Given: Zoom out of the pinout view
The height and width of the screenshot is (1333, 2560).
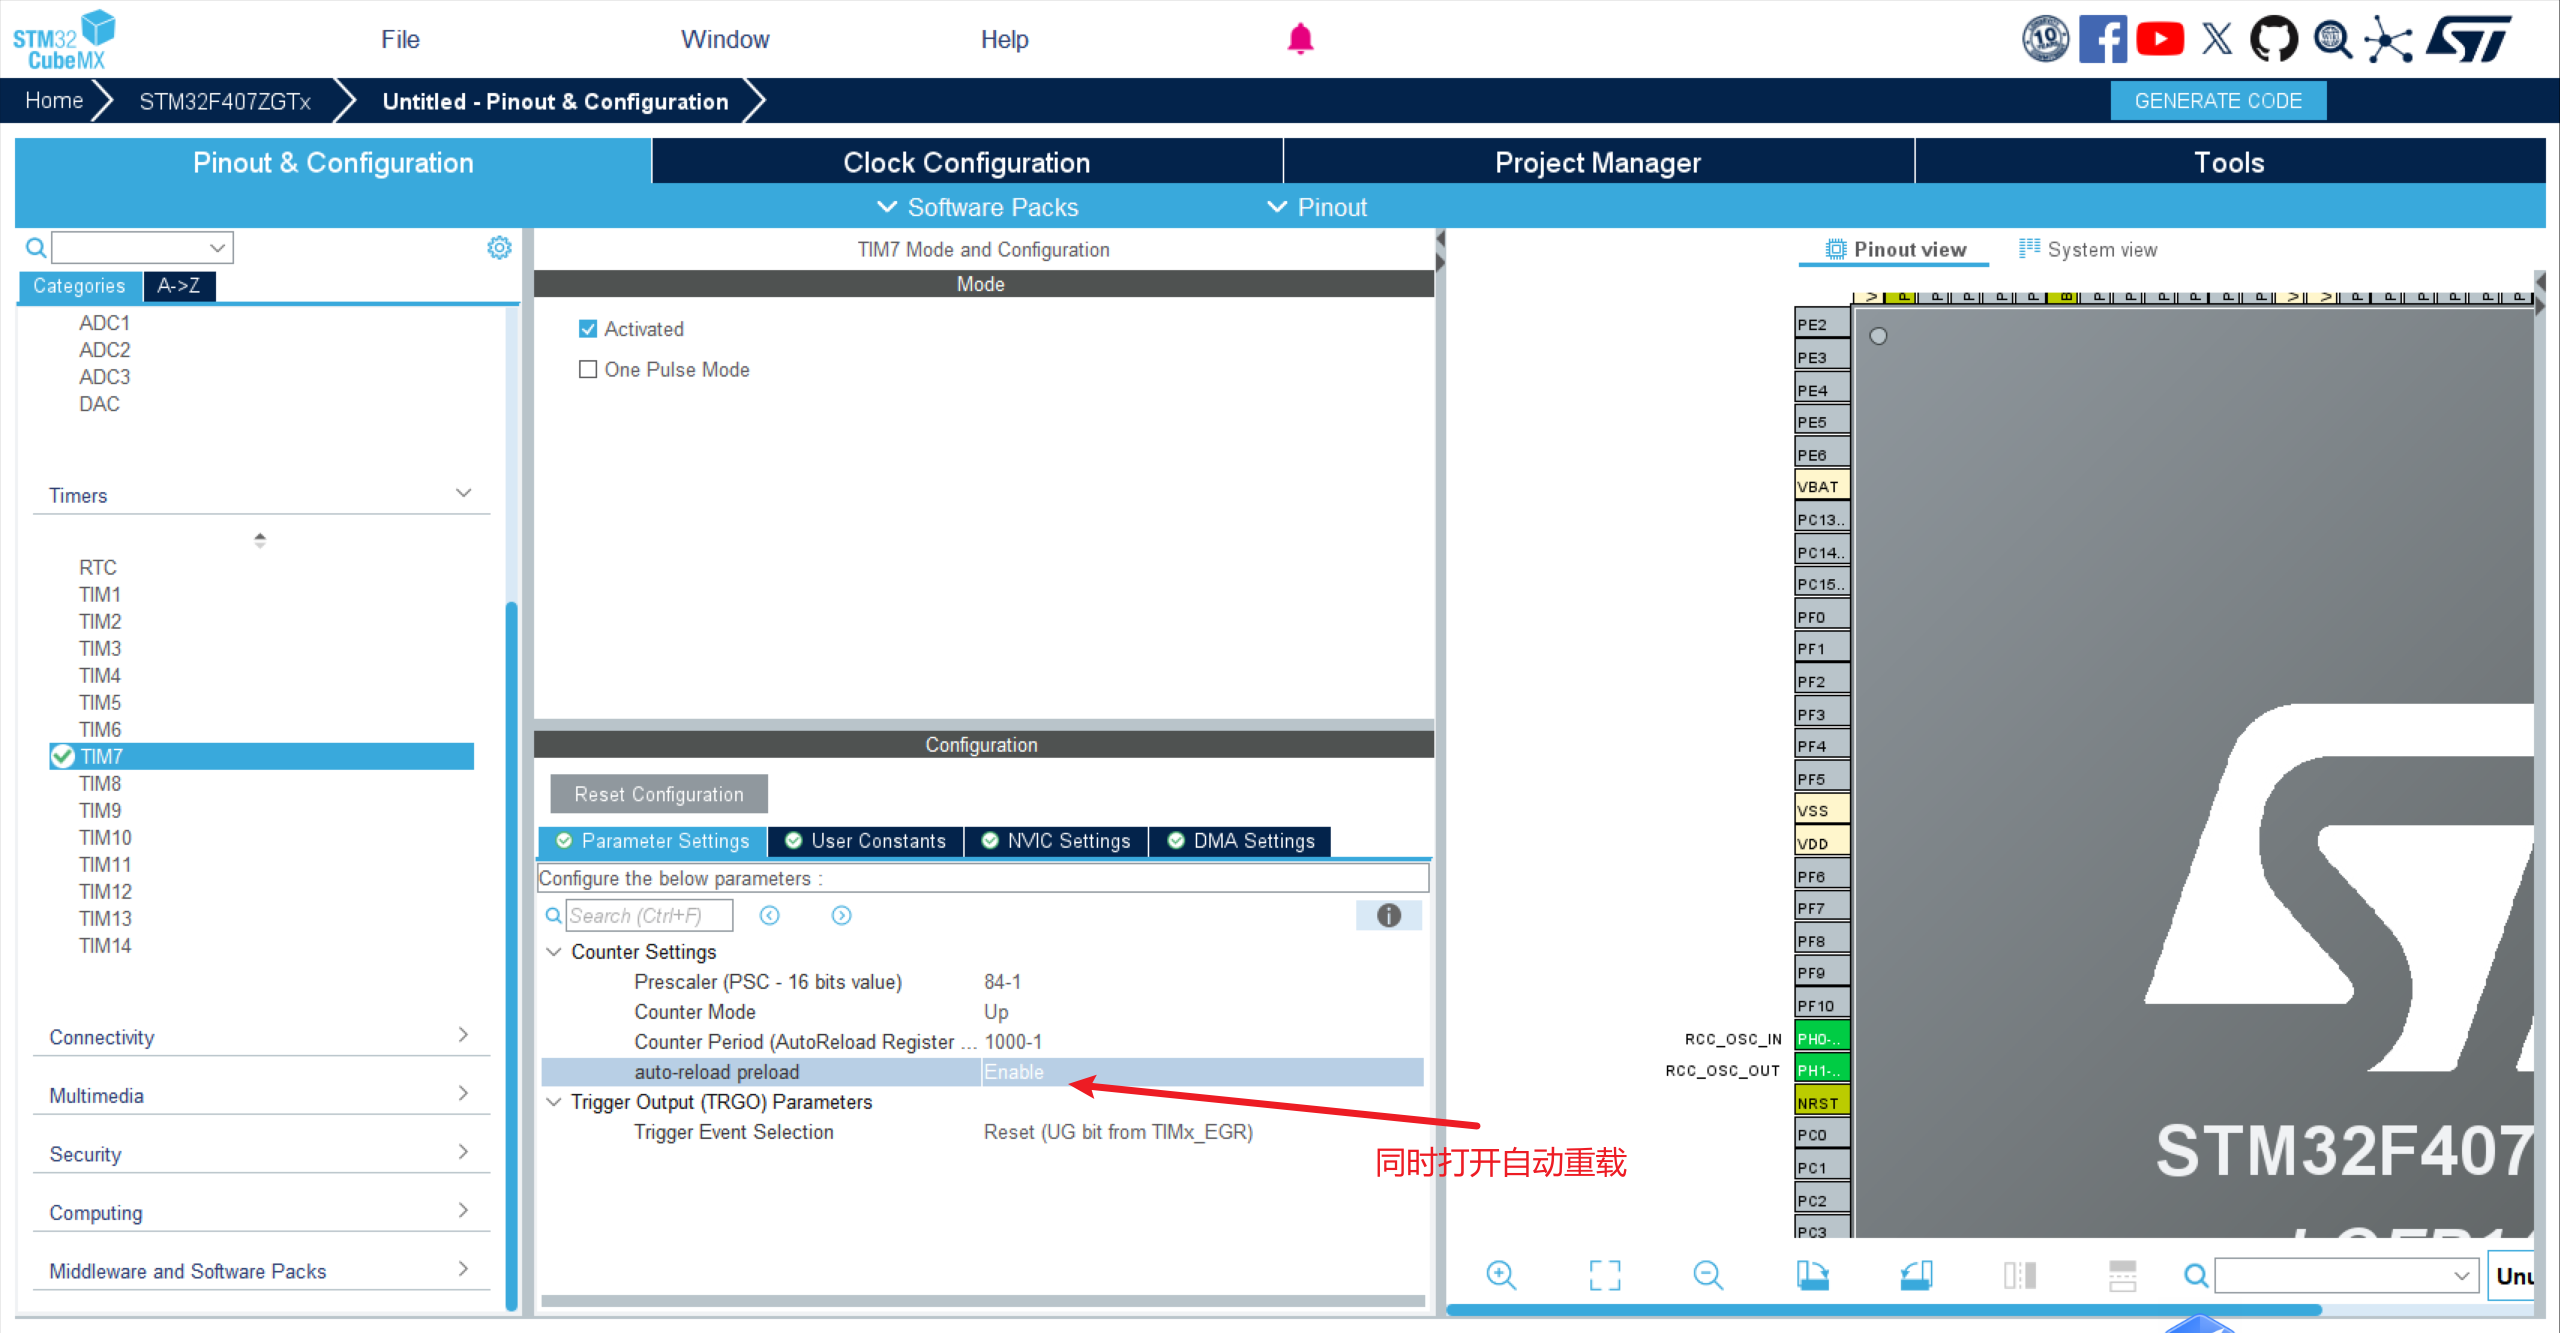Looking at the screenshot, I should pos(1708,1275).
